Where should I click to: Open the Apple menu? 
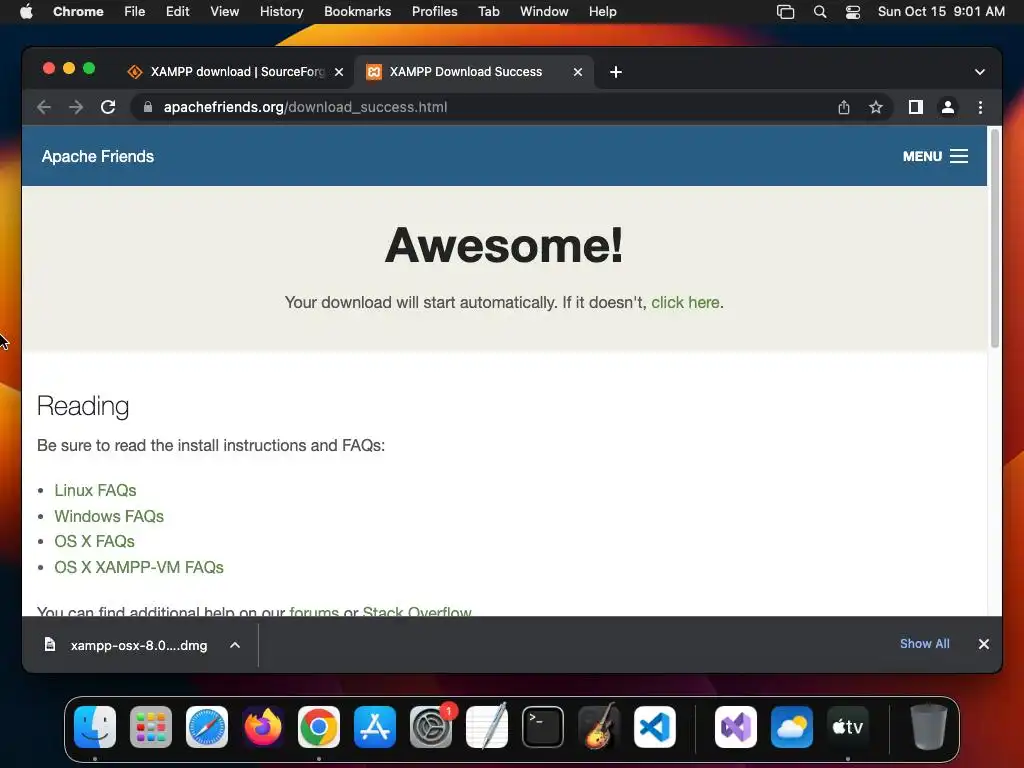[26, 12]
